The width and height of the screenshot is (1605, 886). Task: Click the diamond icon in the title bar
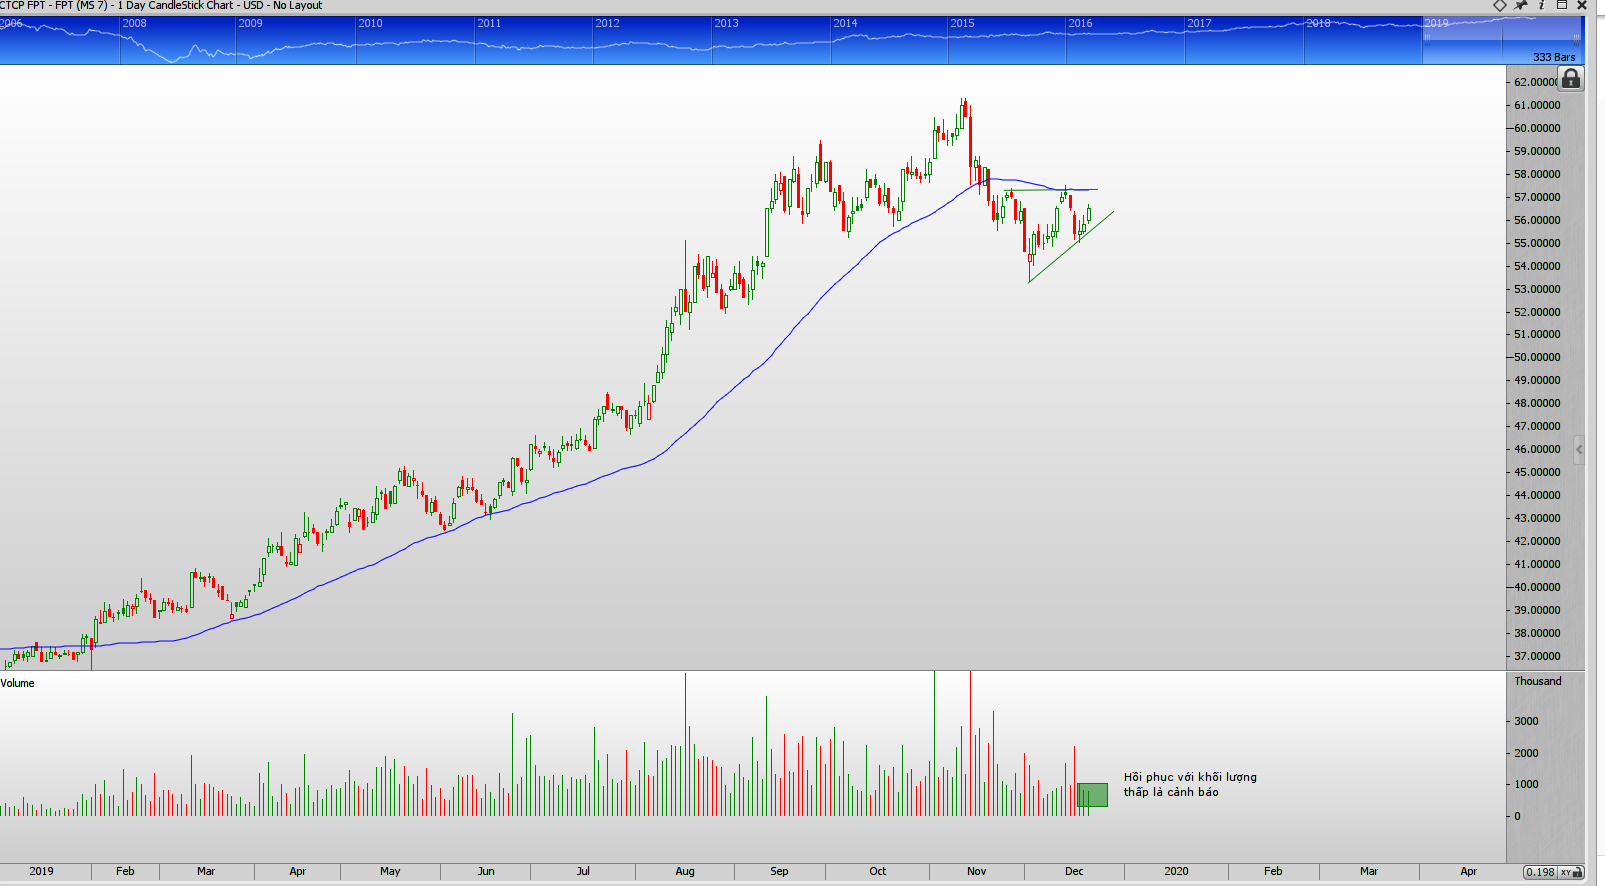point(1499,5)
